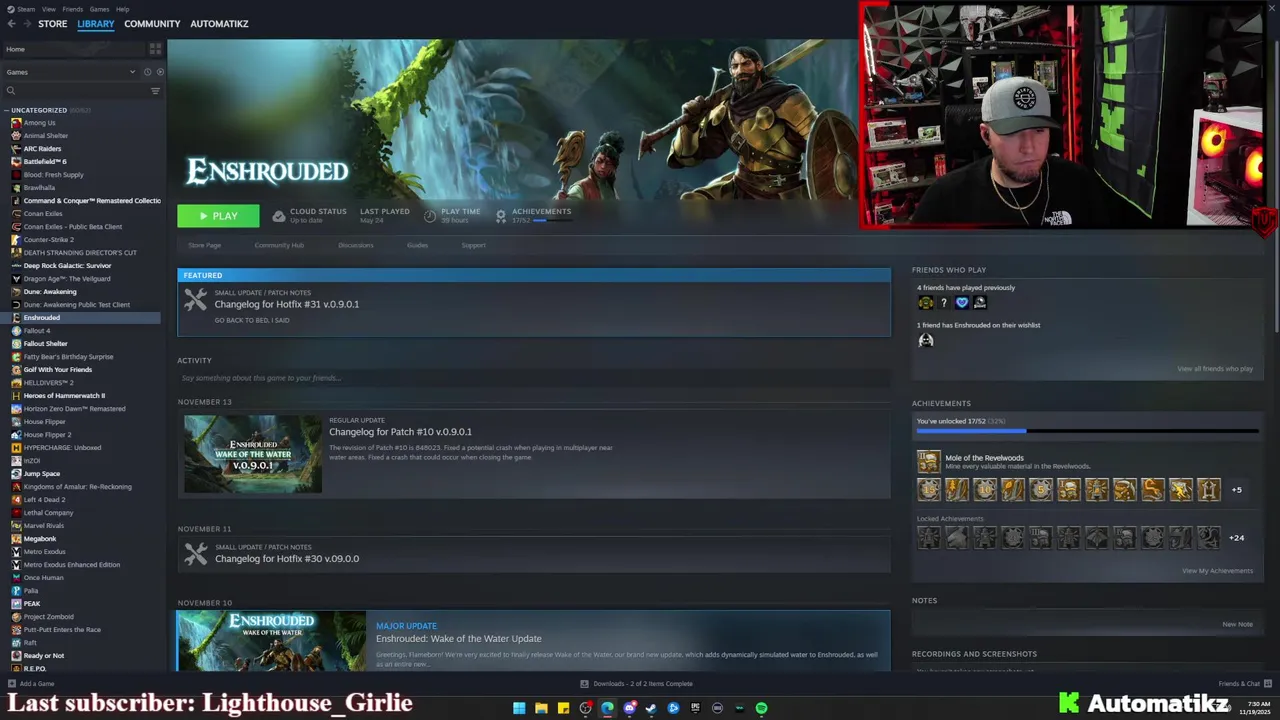Click the last unlocked achievement icon before +5

(1209, 490)
